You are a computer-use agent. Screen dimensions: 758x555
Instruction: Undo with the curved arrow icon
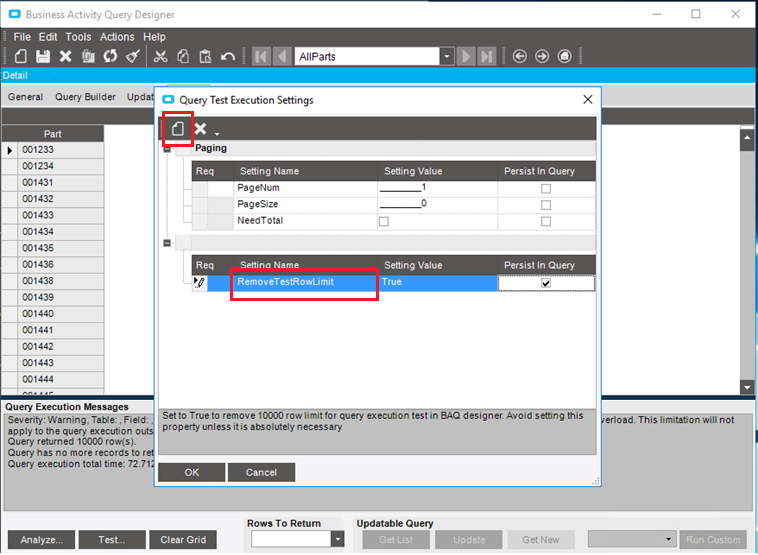228,57
